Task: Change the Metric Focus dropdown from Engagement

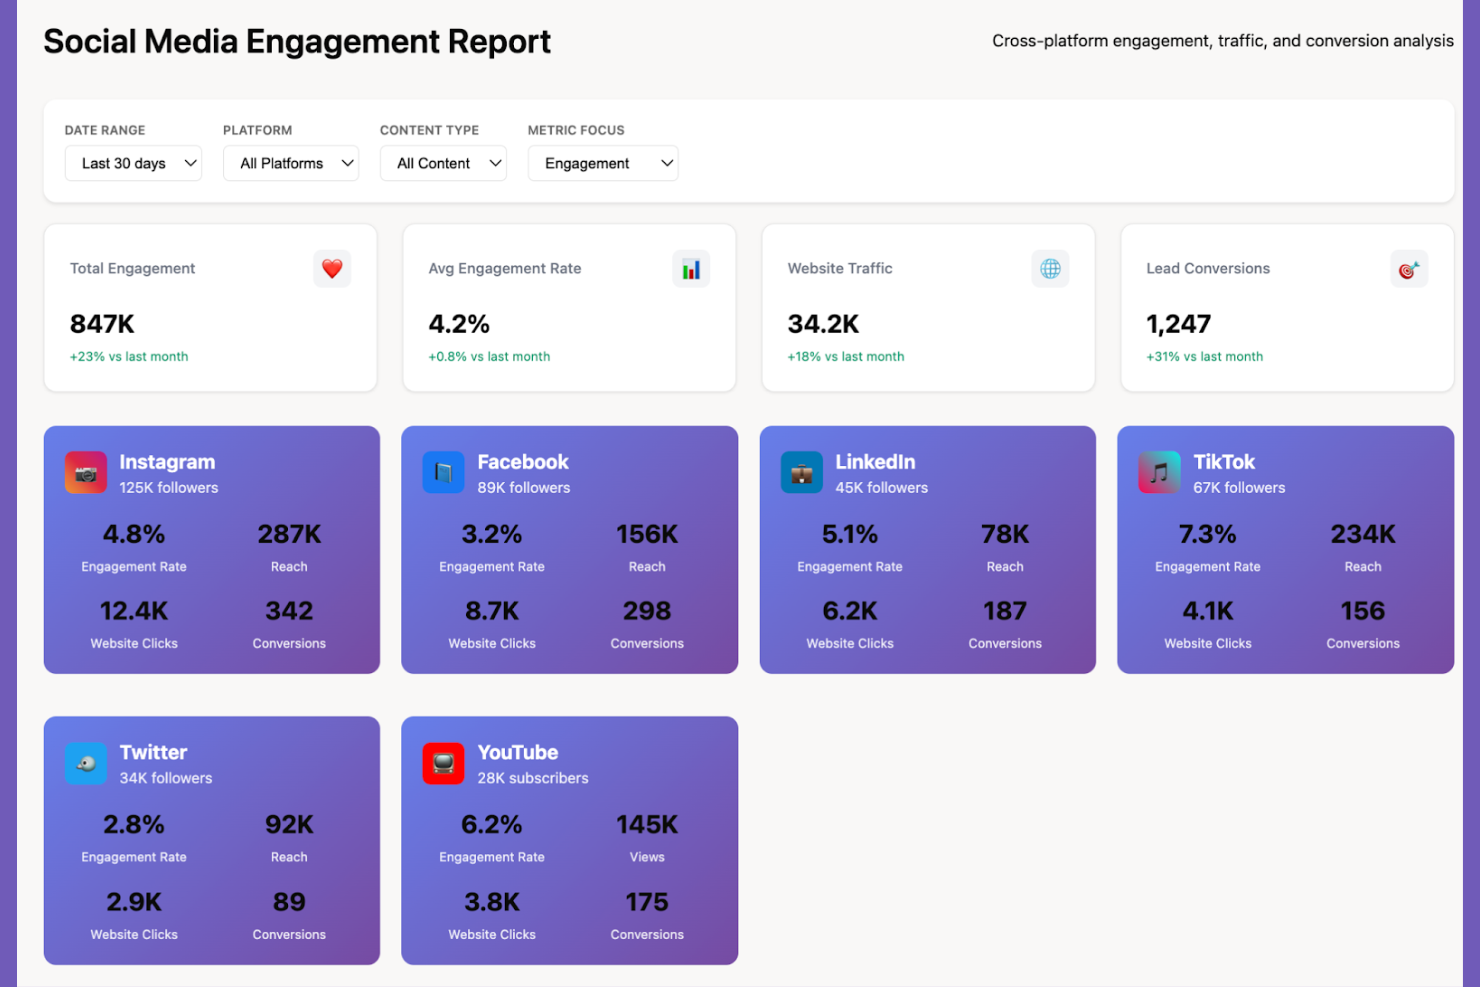Action: click(x=603, y=163)
